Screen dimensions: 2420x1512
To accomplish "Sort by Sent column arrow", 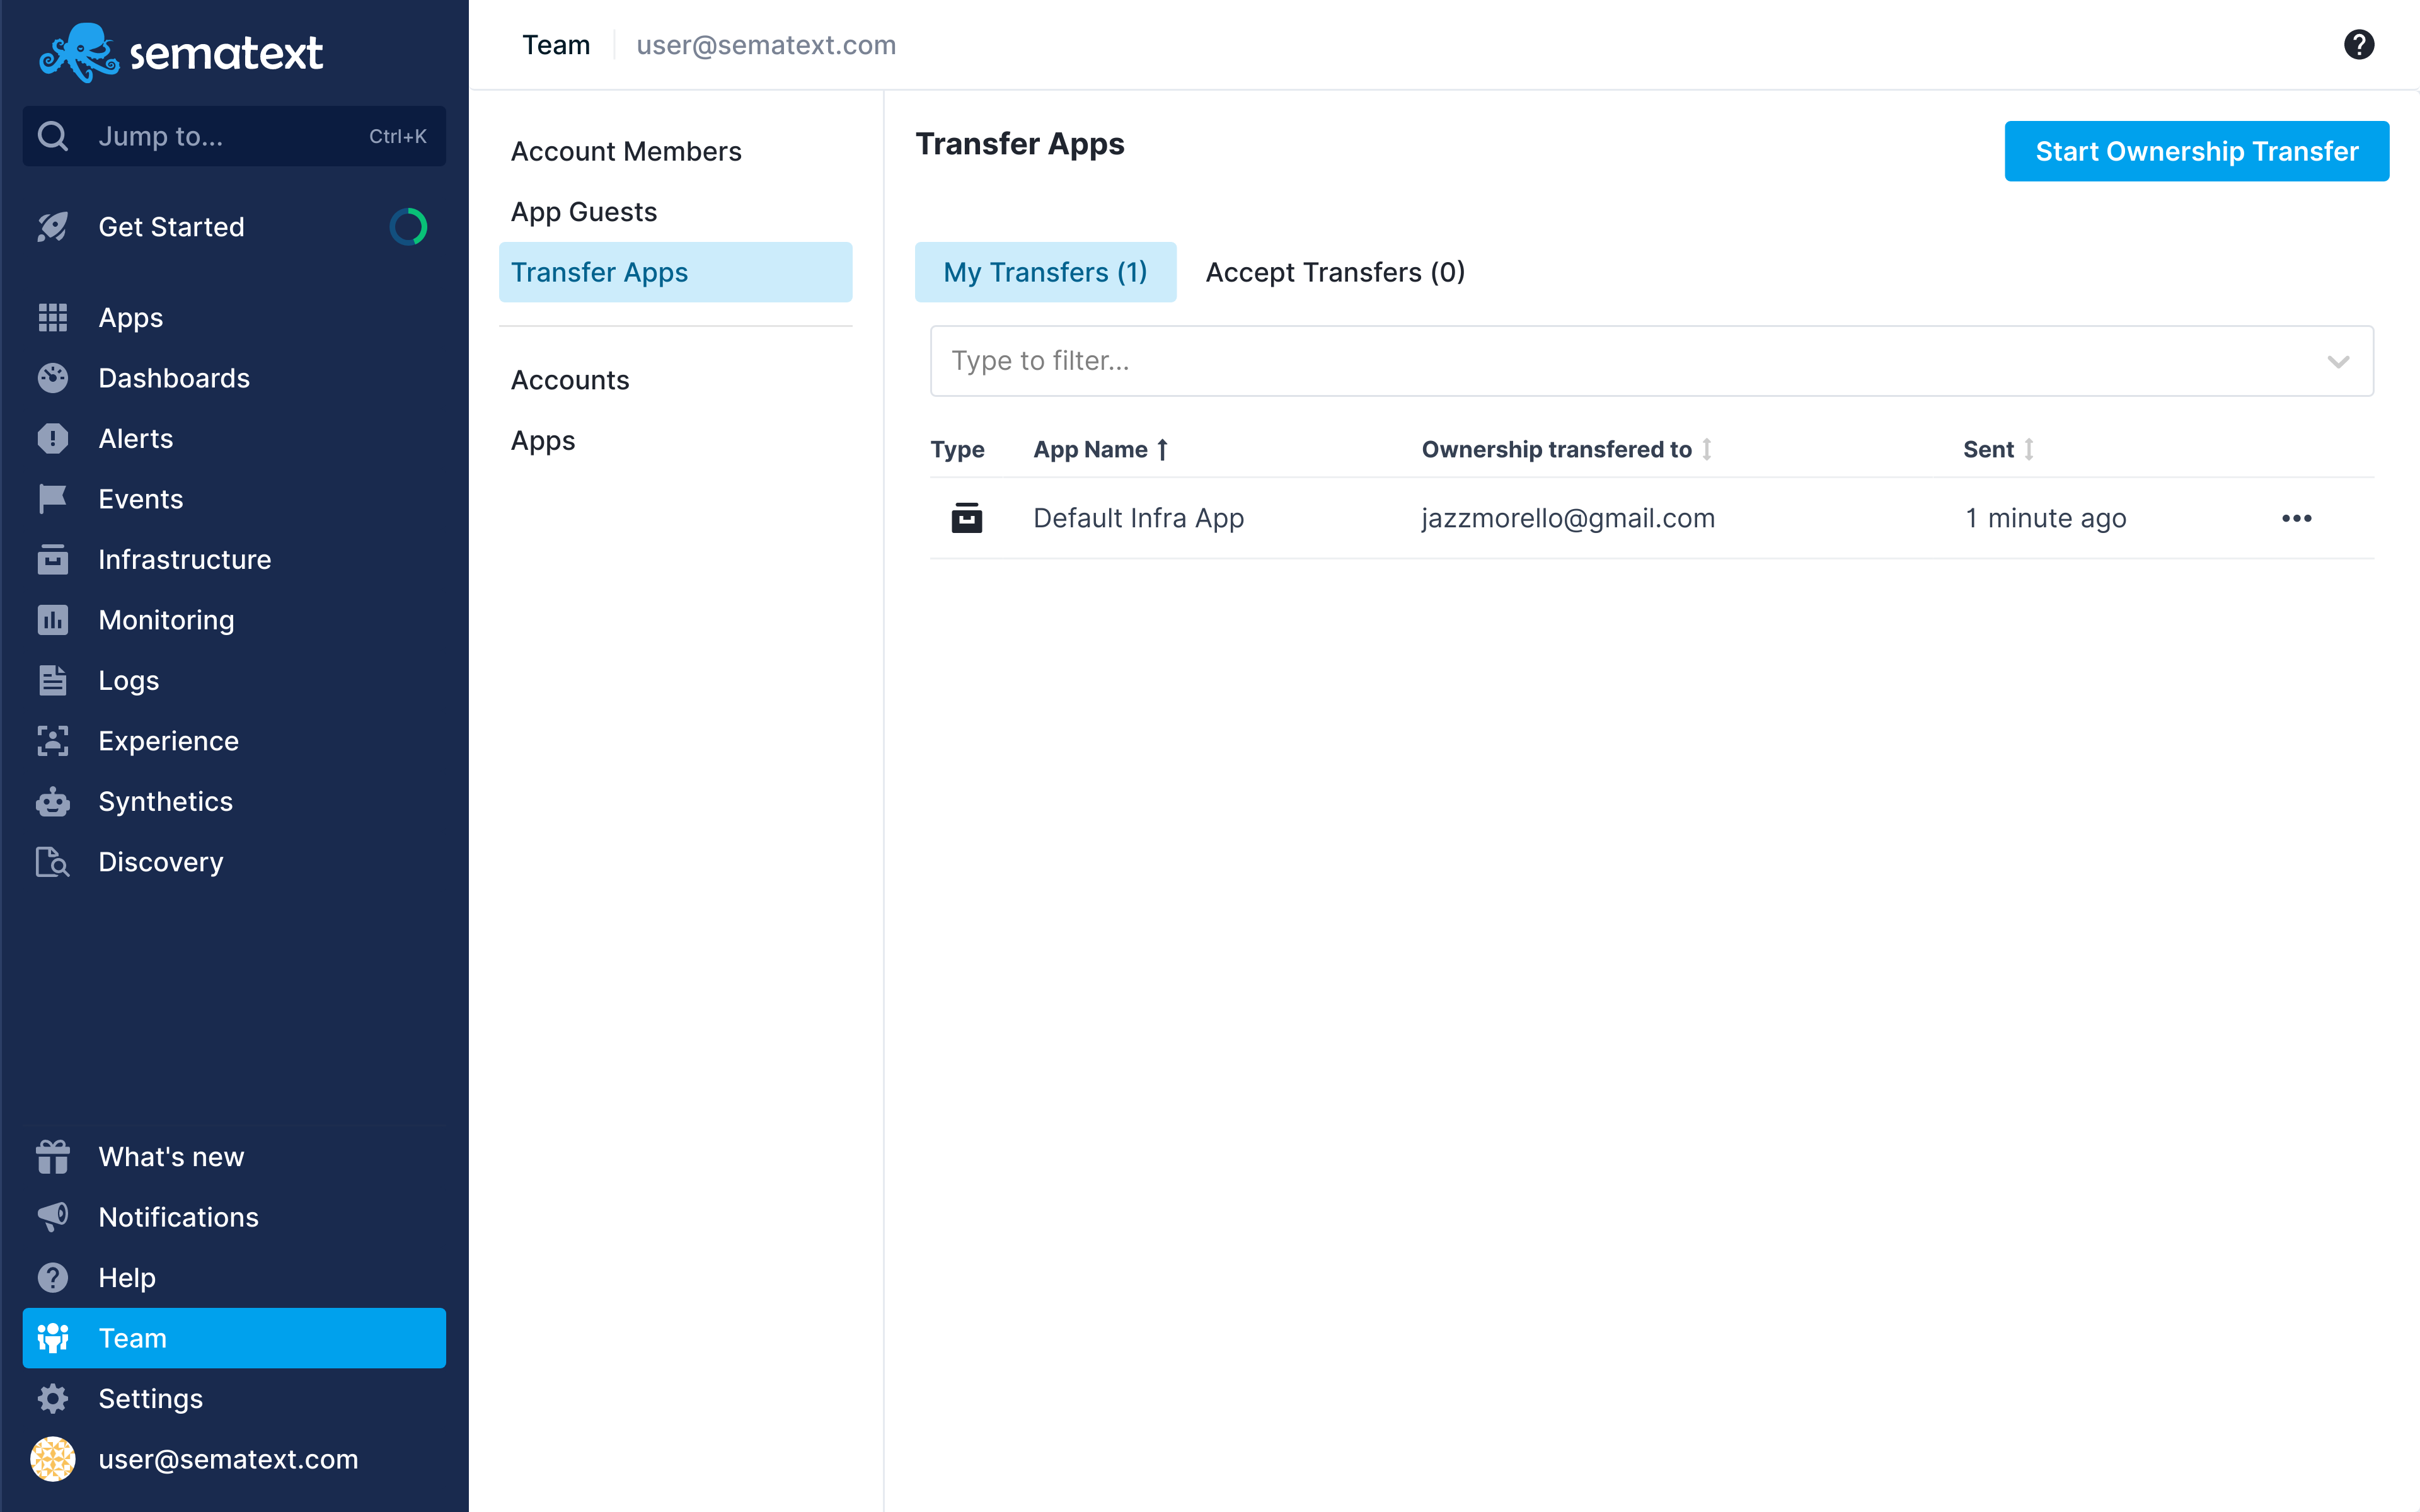I will [2029, 450].
